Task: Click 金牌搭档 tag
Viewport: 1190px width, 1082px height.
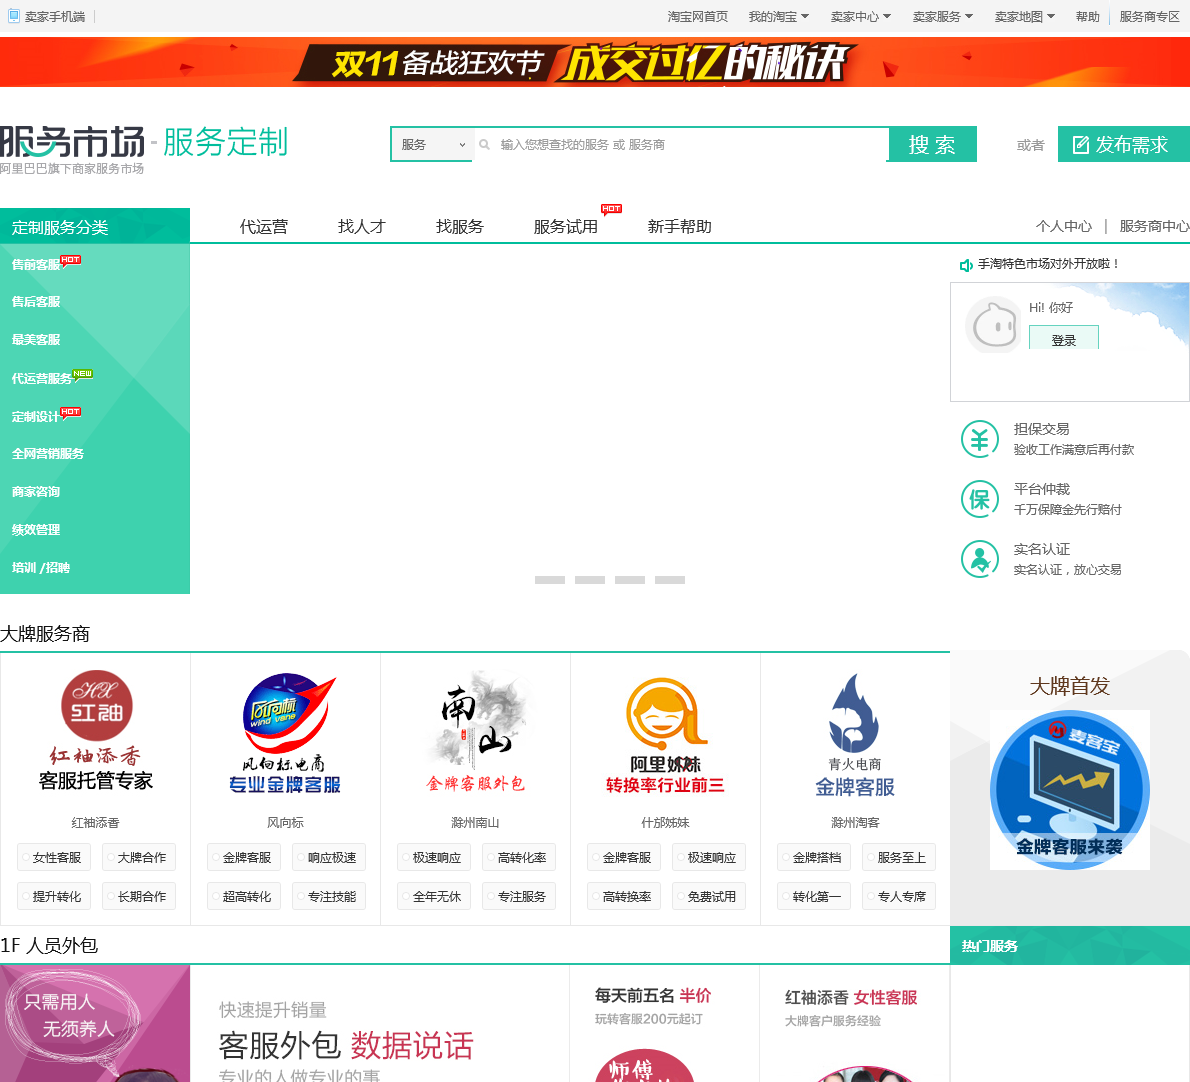Action: 814,857
